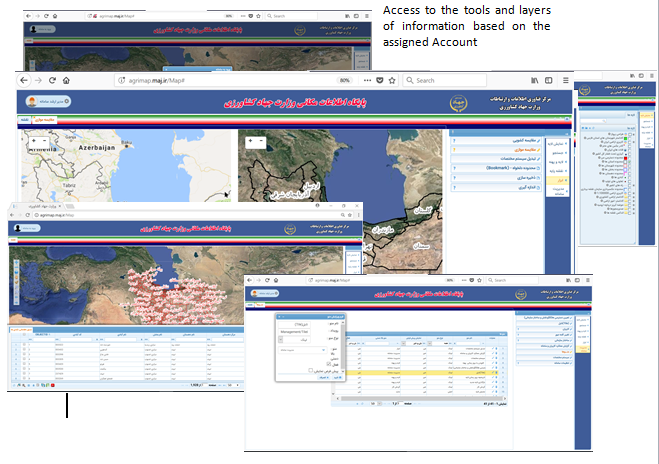659x464 pixels.
Task: Select اندازه گیری tool in tools panel
Action: click(x=496, y=188)
